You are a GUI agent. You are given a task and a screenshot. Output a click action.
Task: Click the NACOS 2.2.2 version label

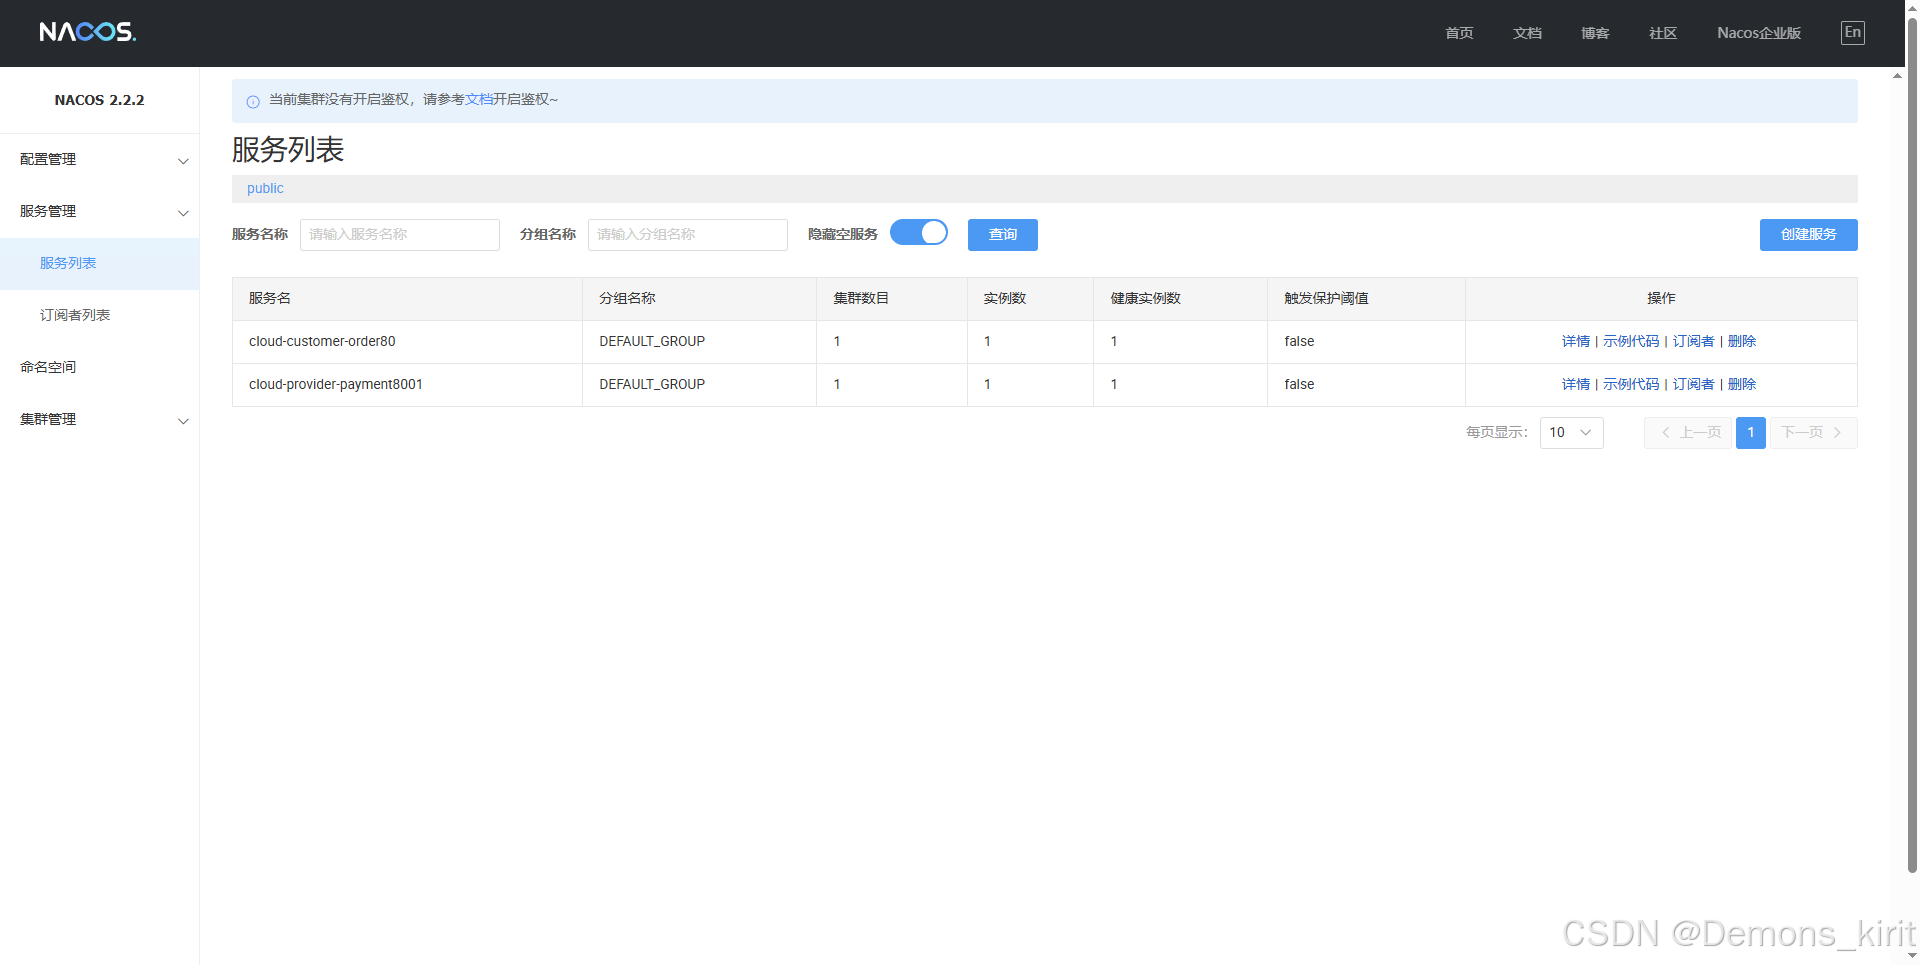99,100
